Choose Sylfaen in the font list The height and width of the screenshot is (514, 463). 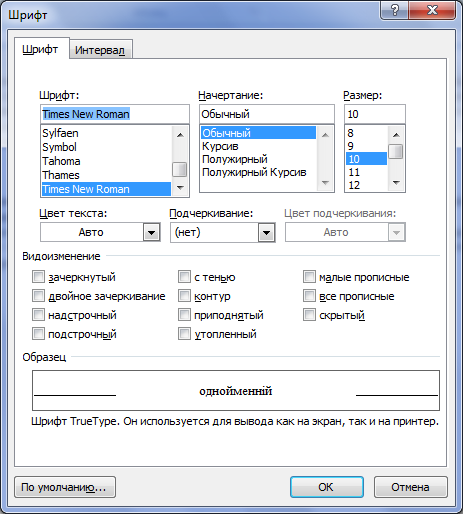[x=106, y=133]
